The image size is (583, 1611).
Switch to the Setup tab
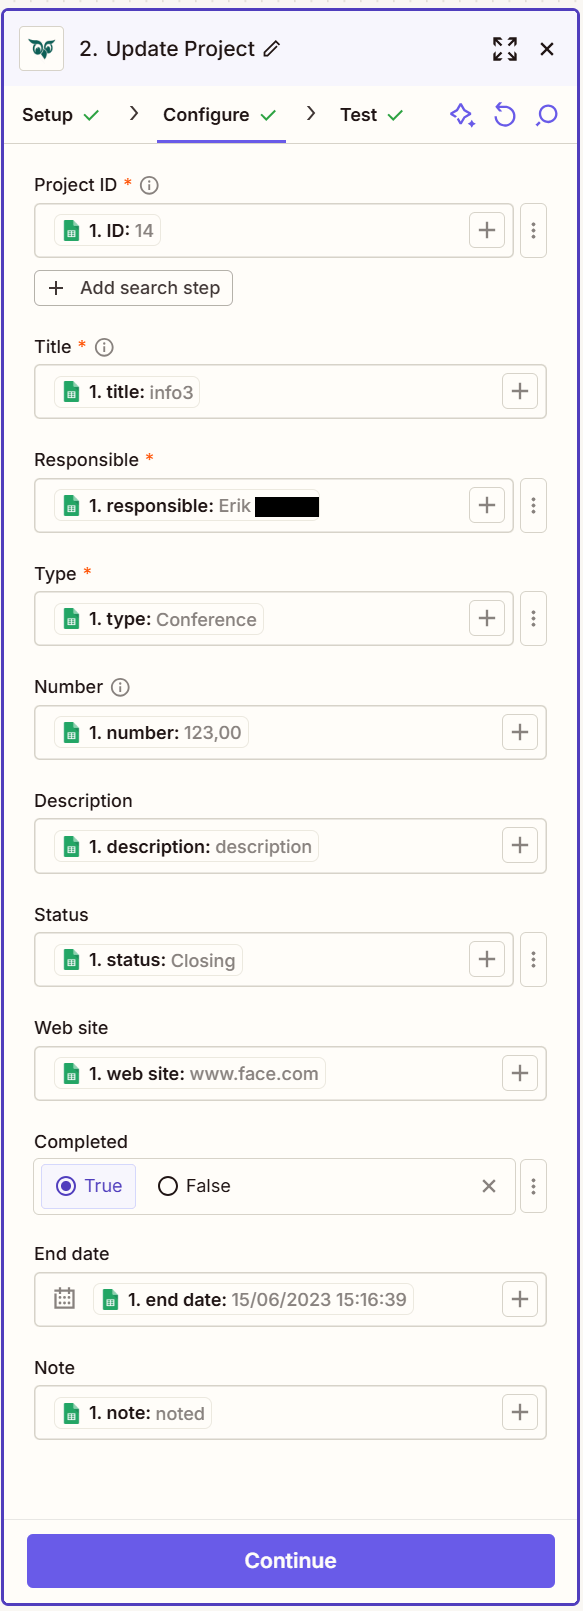pos(48,115)
